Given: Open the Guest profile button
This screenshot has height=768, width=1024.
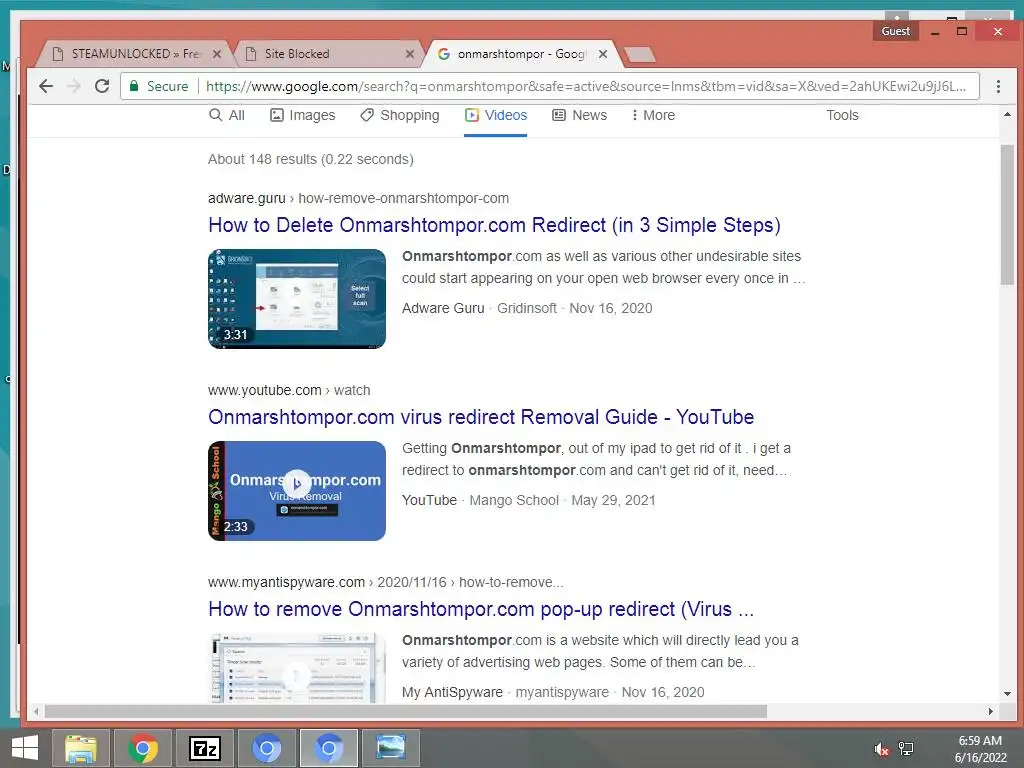Looking at the screenshot, I should pyautogui.click(x=895, y=31).
